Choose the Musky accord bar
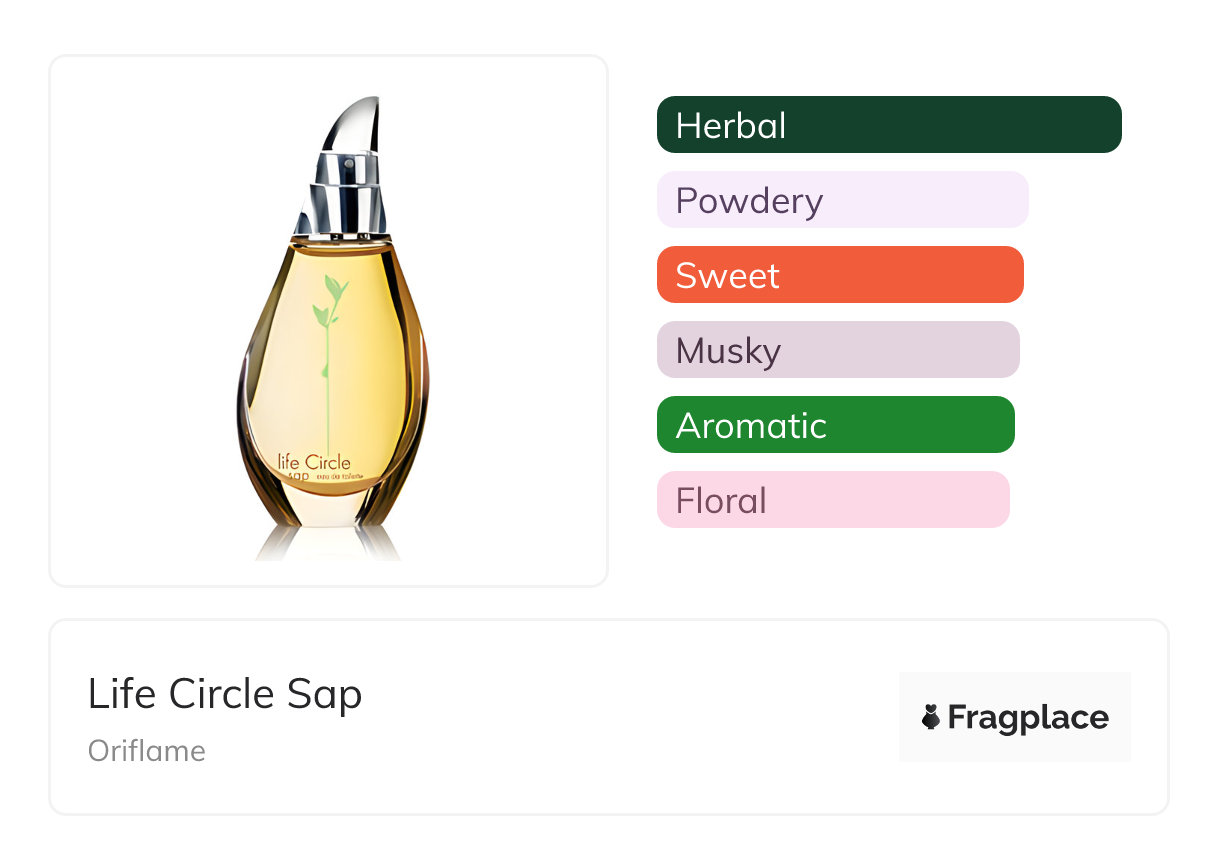This screenshot has height=864, width=1218. click(x=837, y=350)
